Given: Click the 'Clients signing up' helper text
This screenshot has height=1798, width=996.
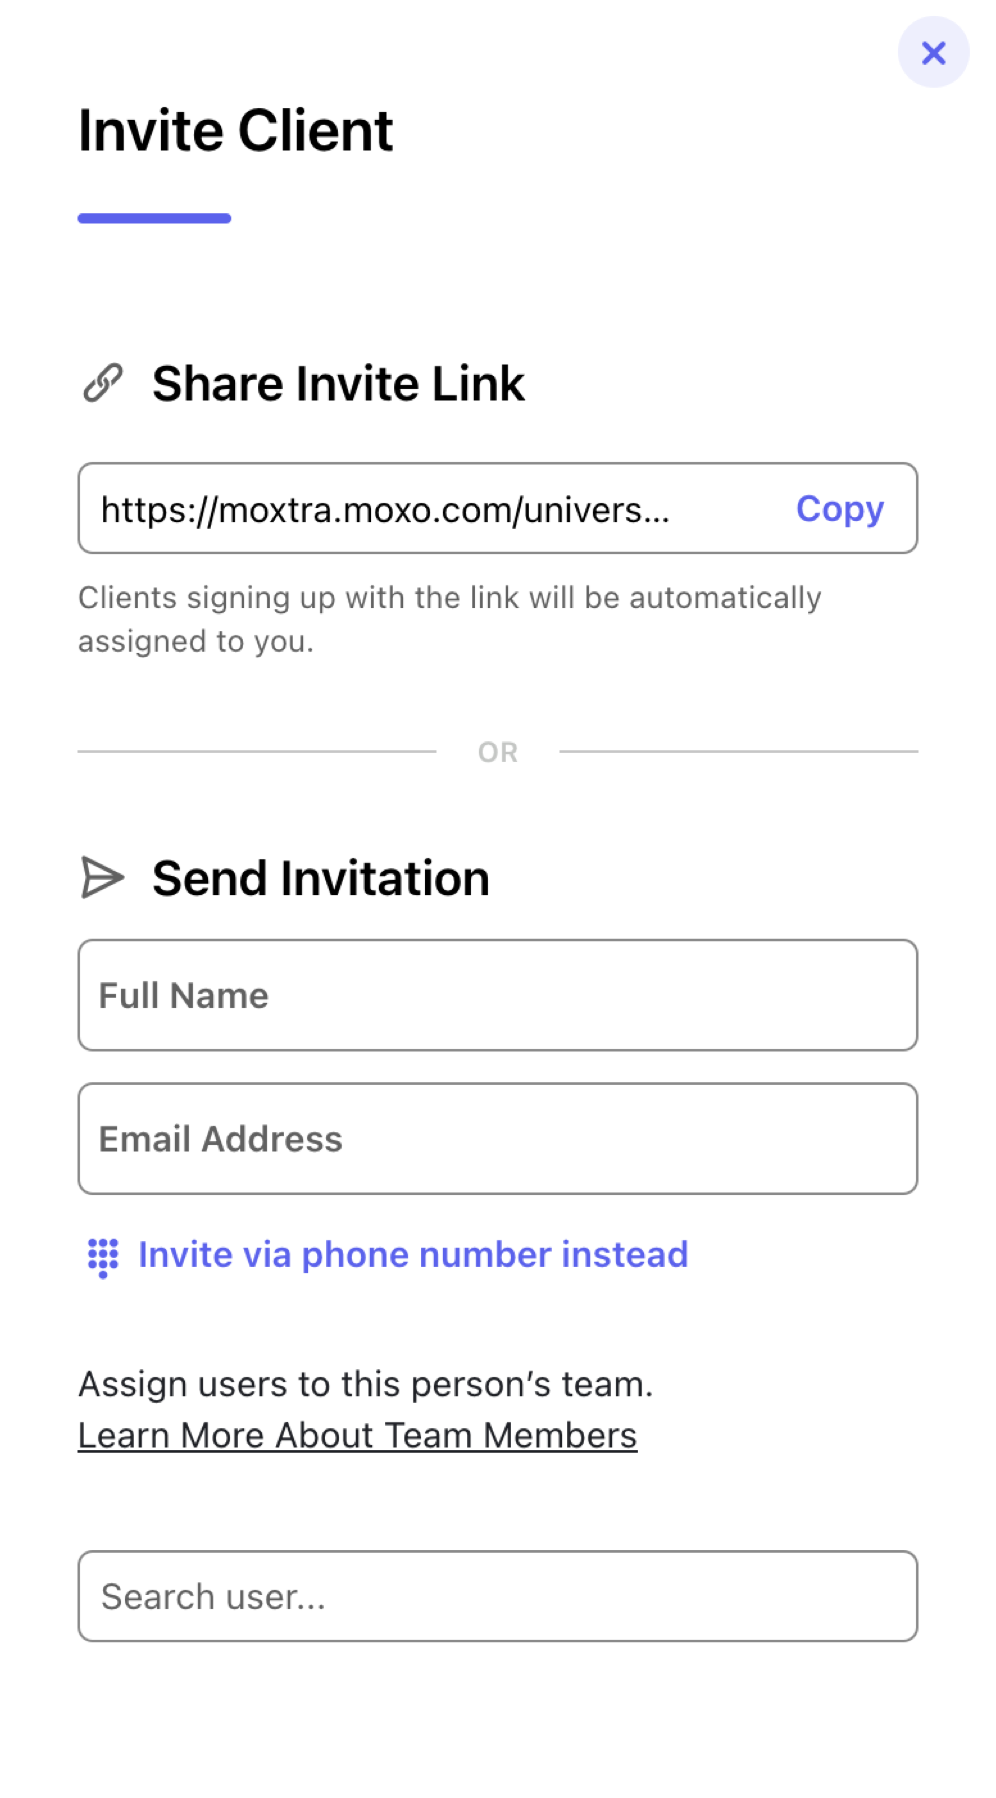Looking at the screenshot, I should [450, 619].
